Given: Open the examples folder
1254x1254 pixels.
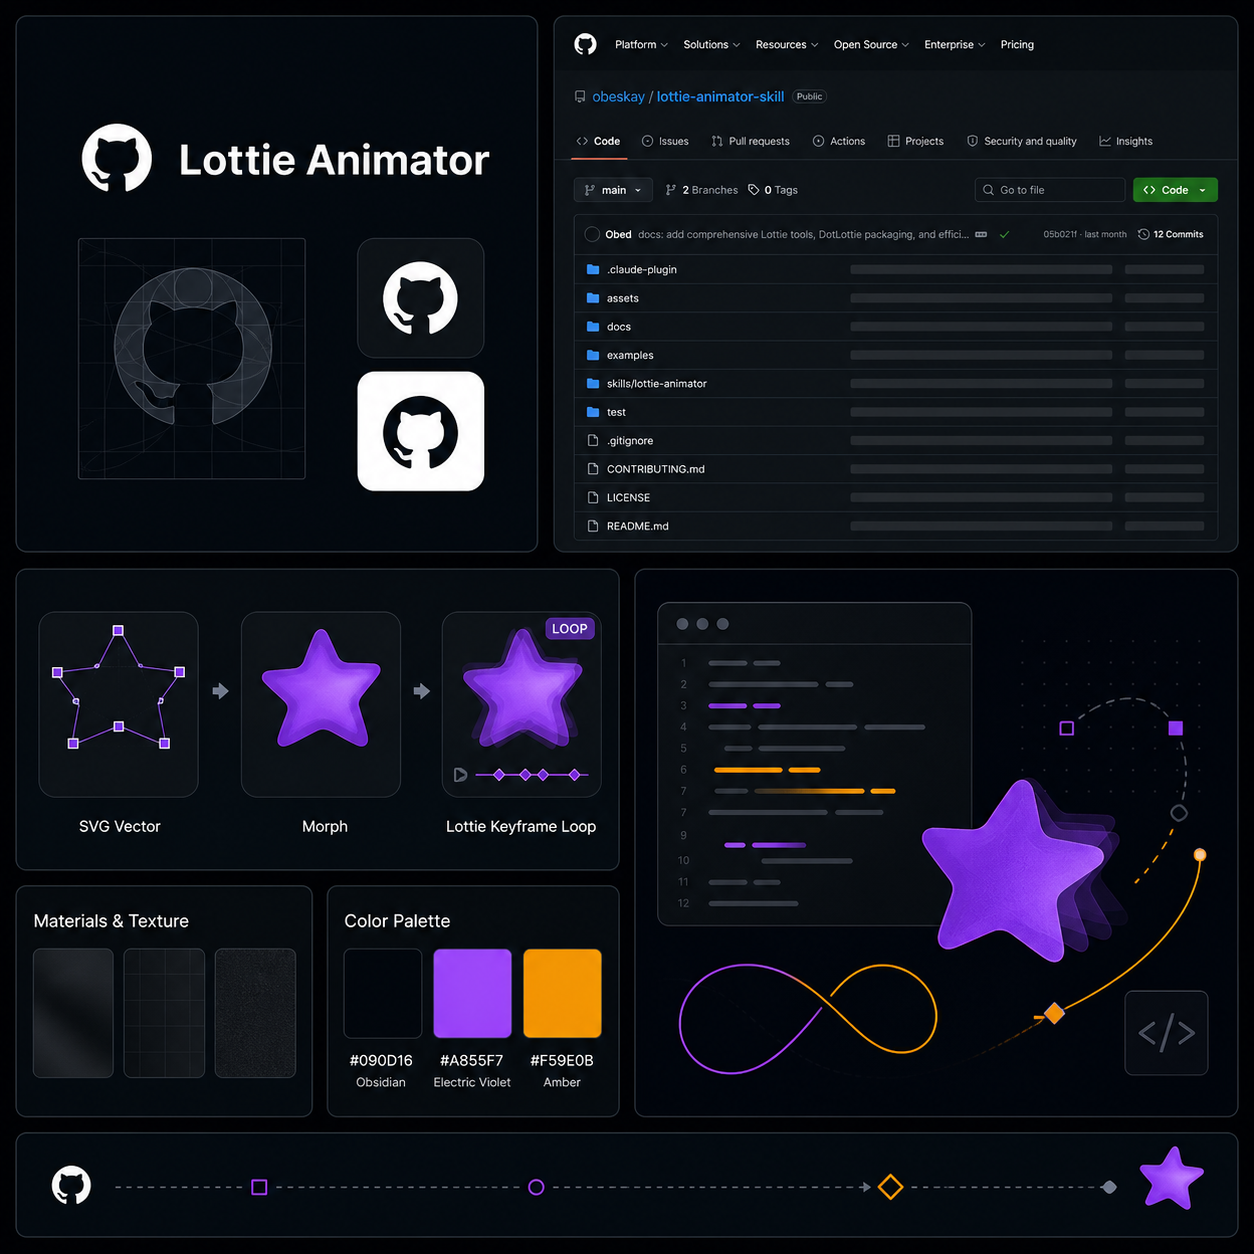Looking at the screenshot, I should [630, 355].
